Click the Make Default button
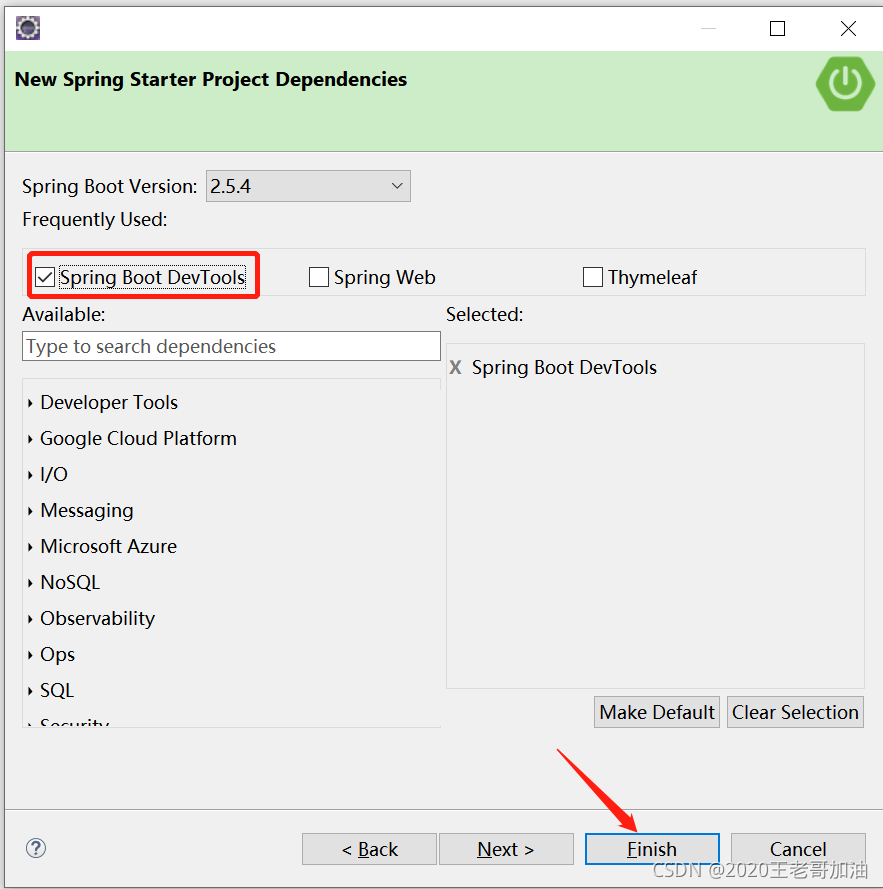Viewport: 883px width, 889px height. coord(657,712)
